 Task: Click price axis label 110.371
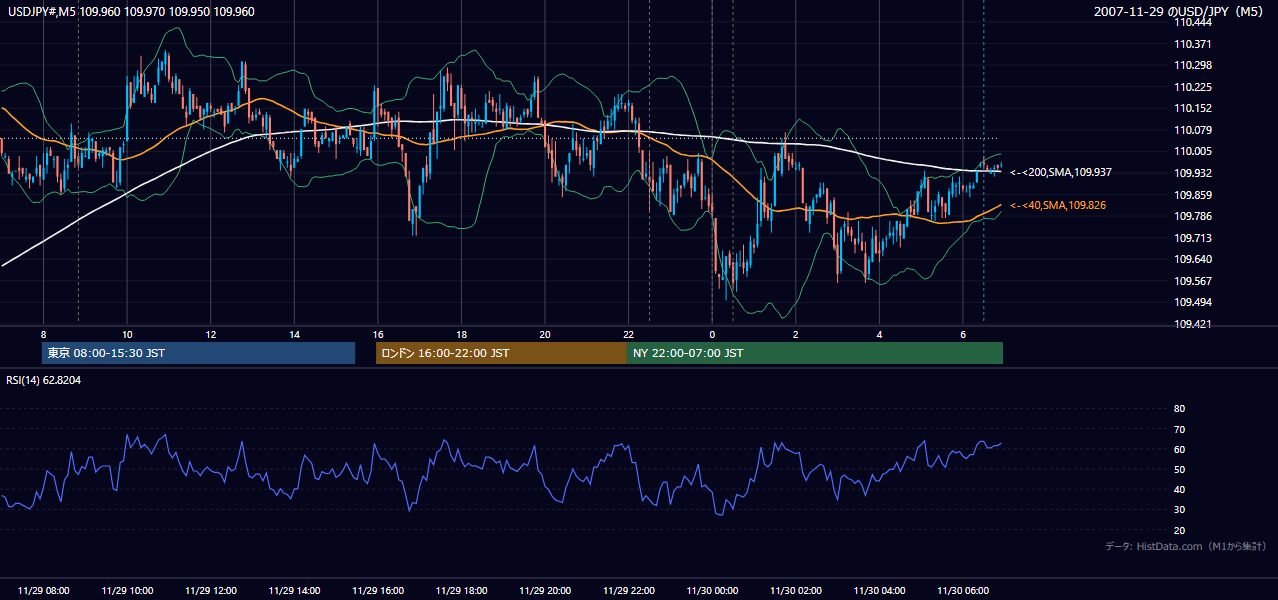[x=1193, y=44]
